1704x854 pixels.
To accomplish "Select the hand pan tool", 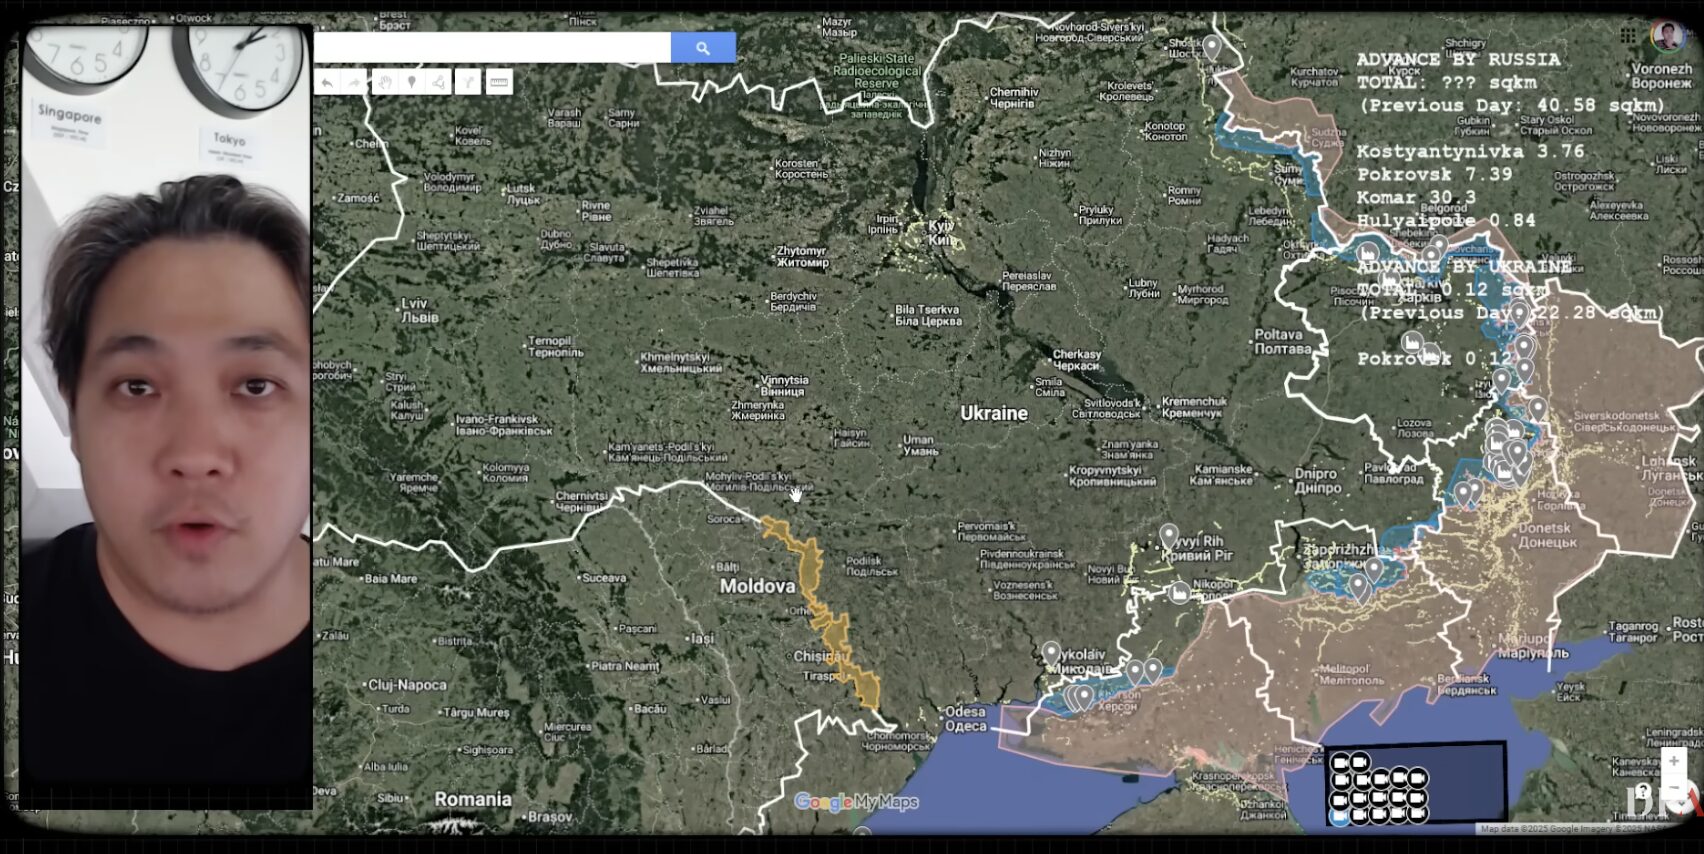I will tap(384, 82).
